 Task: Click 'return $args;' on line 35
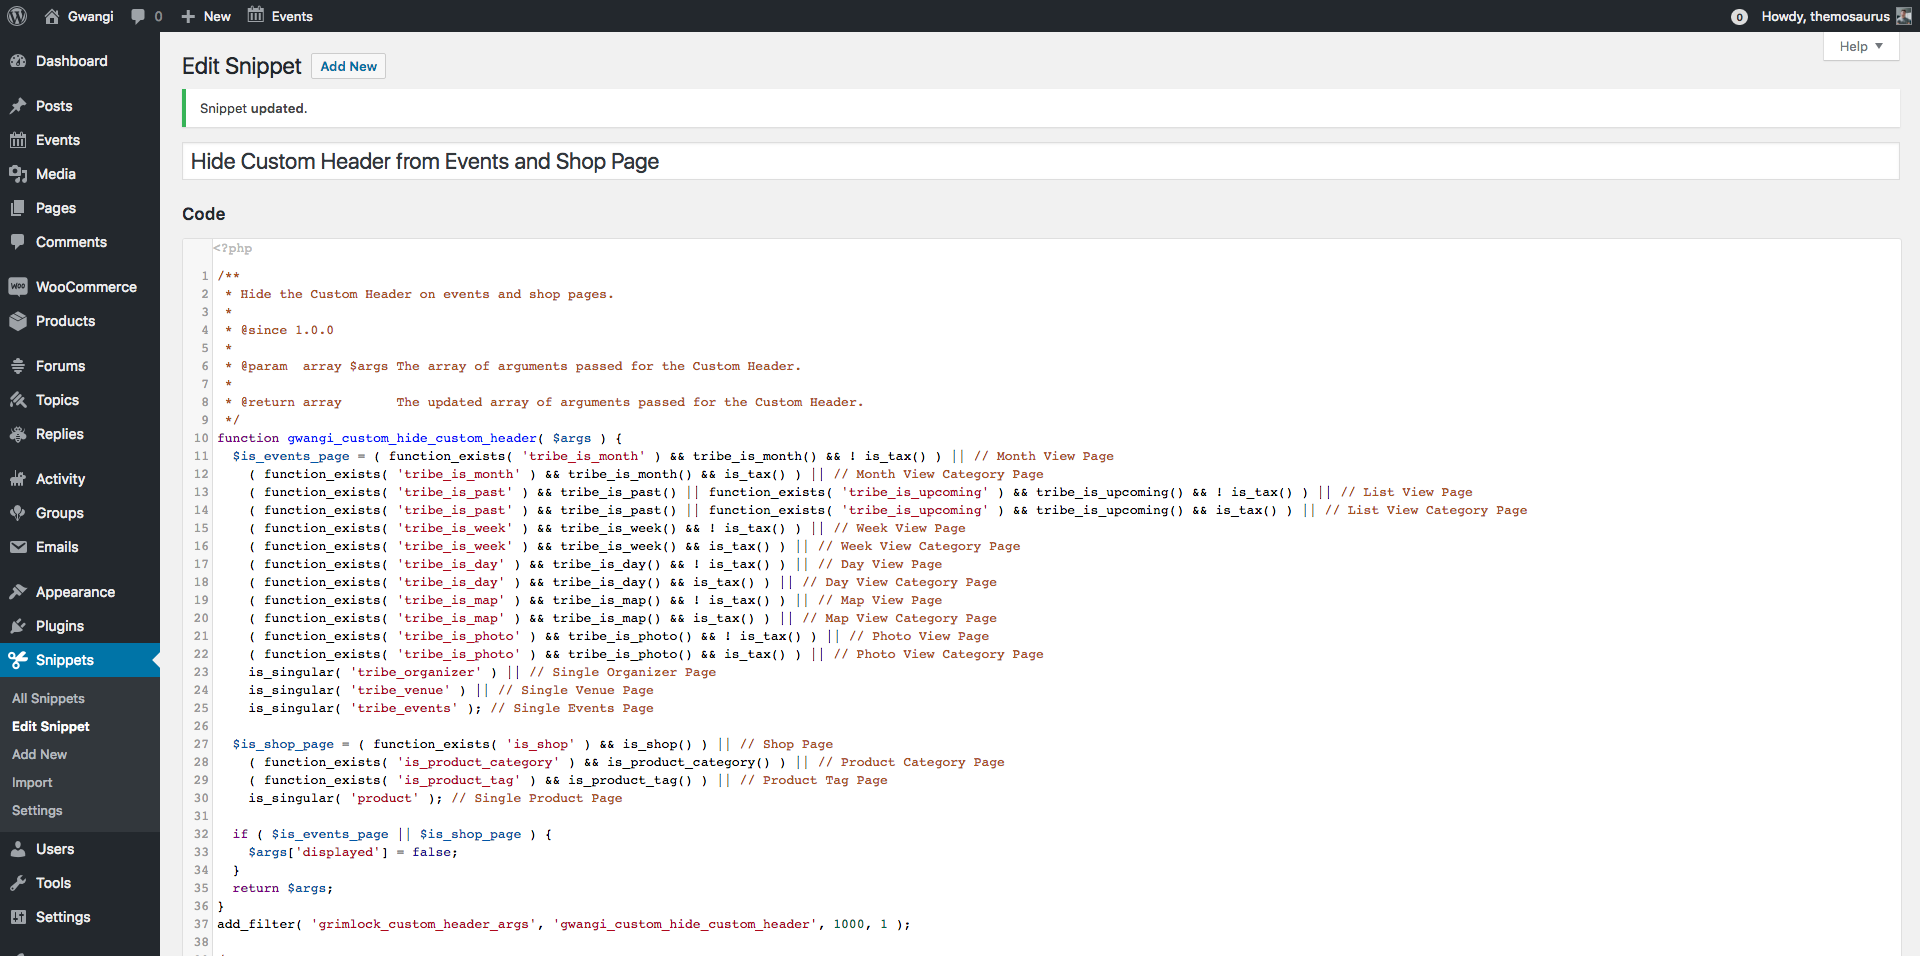pos(283,888)
